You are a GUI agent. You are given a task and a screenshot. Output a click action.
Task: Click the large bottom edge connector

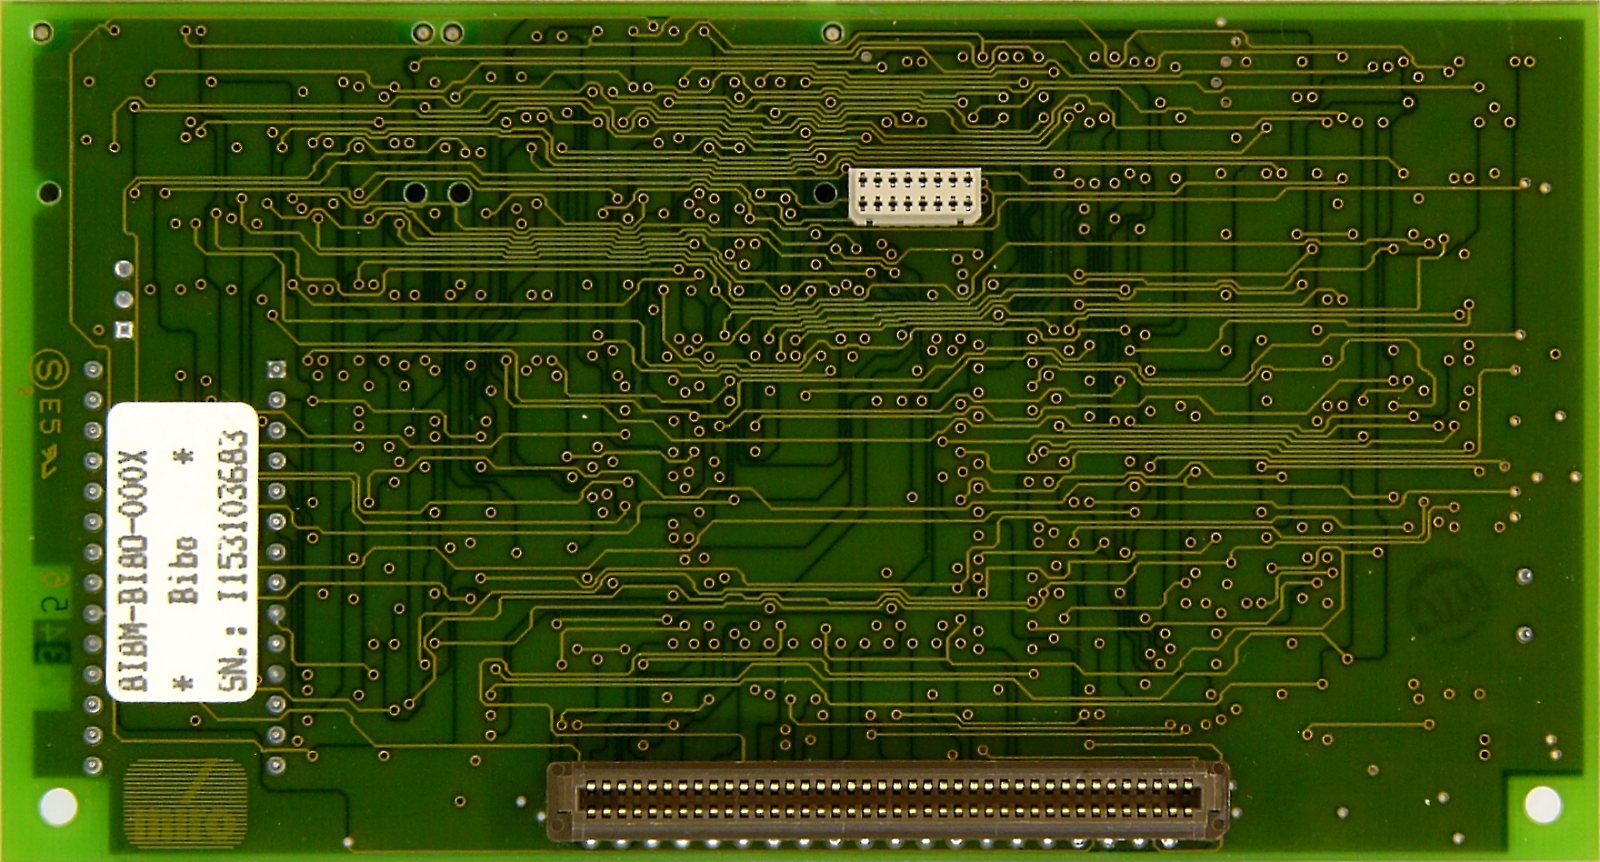(888, 798)
